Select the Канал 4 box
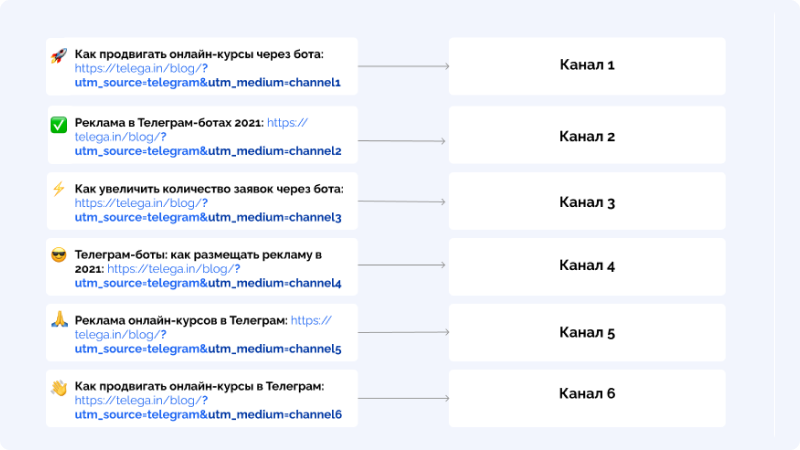 pos(587,267)
